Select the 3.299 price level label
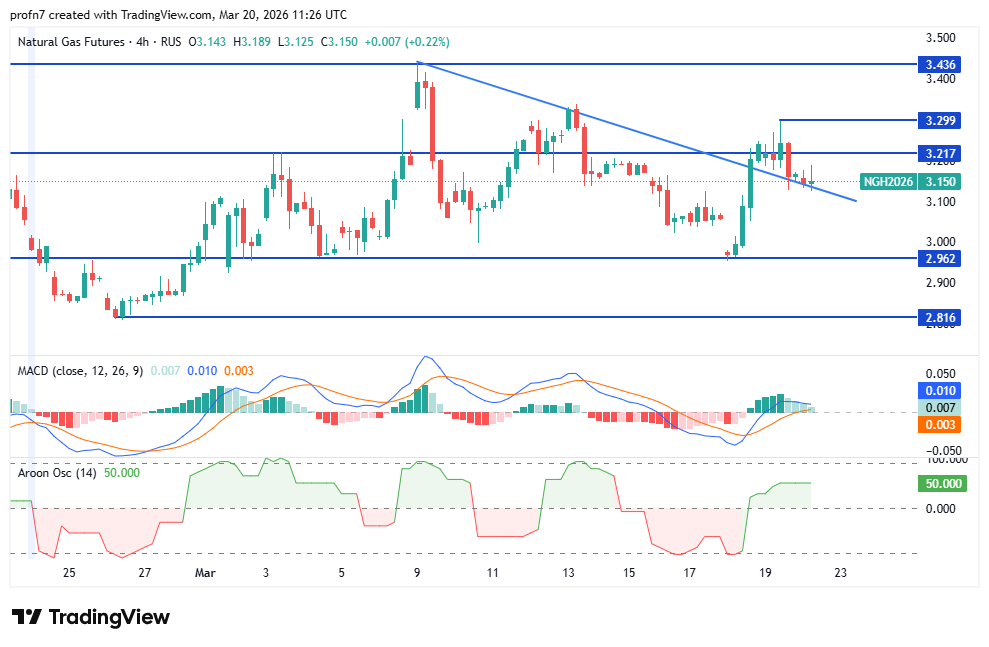Viewport: 989px width, 647px height. tap(942, 120)
